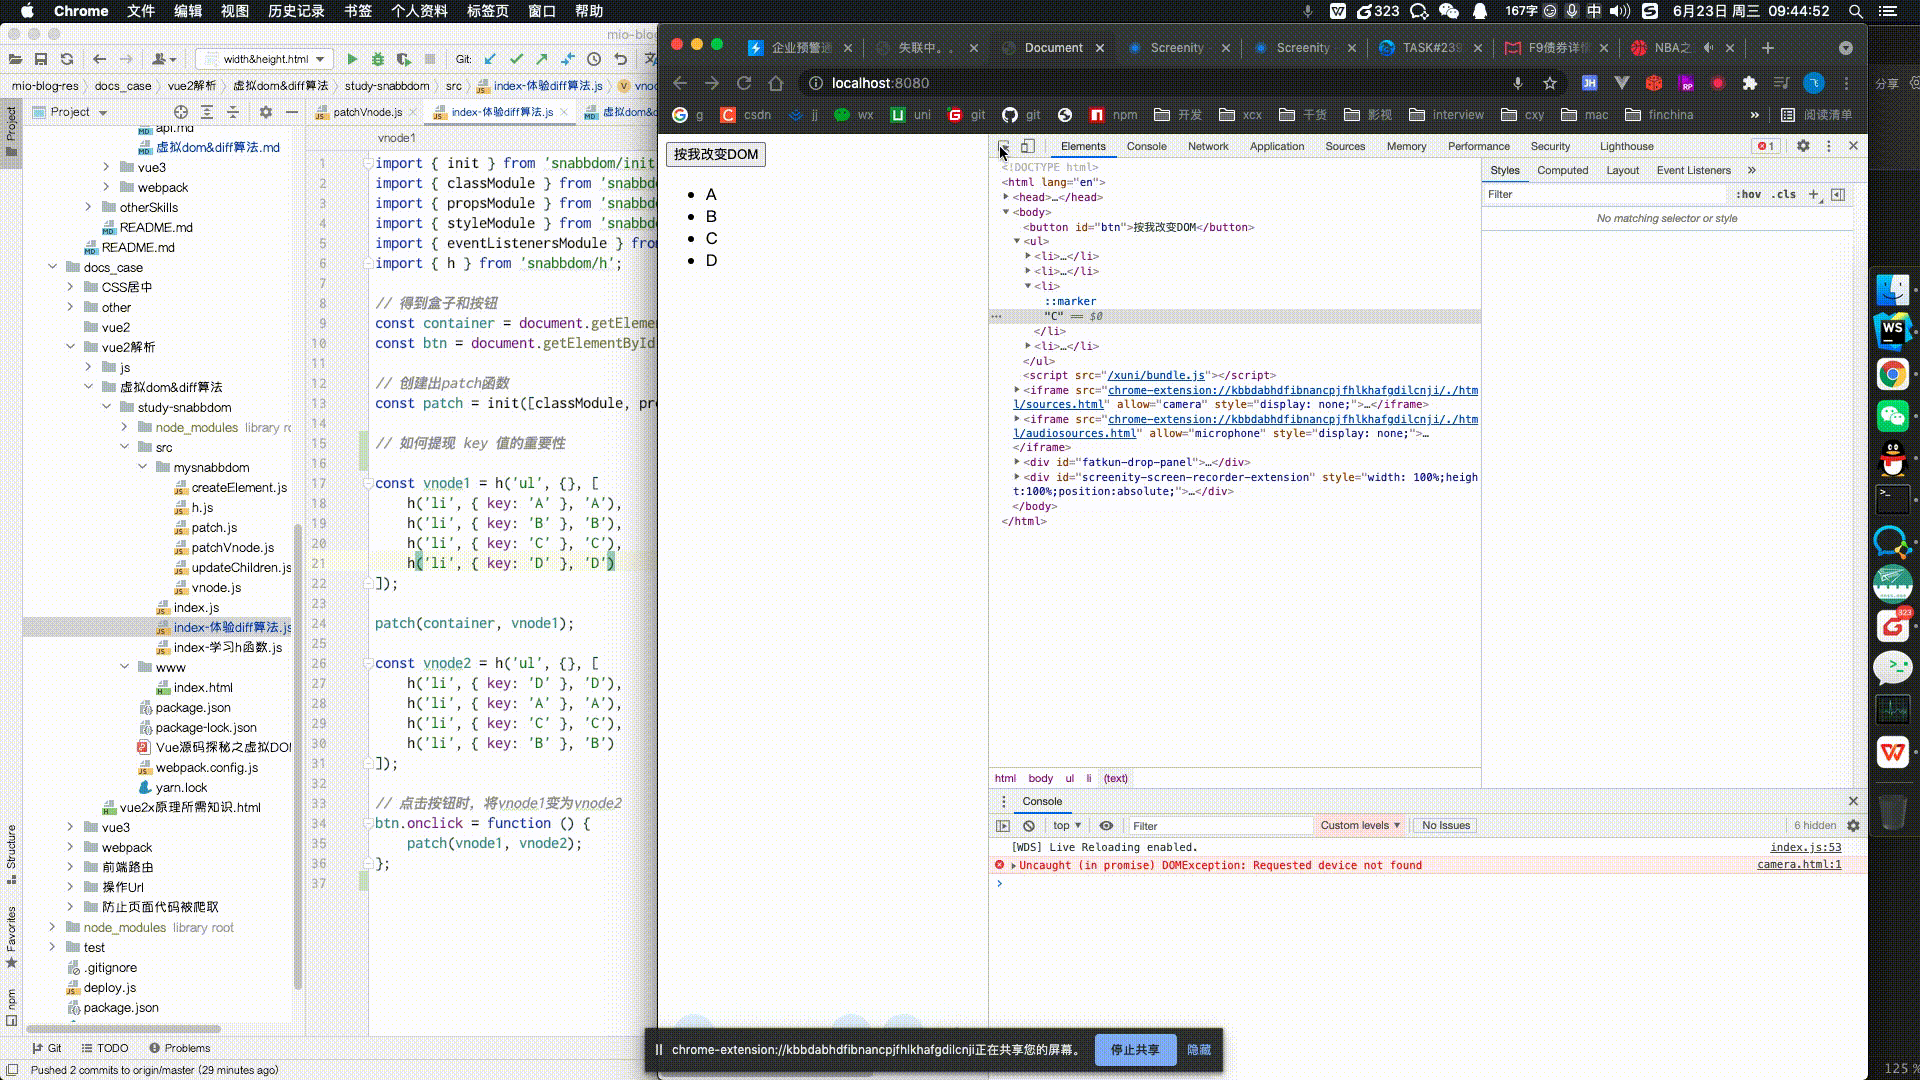Click the 按我改变DOM button on the page

pyautogui.click(x=716, y=155)
